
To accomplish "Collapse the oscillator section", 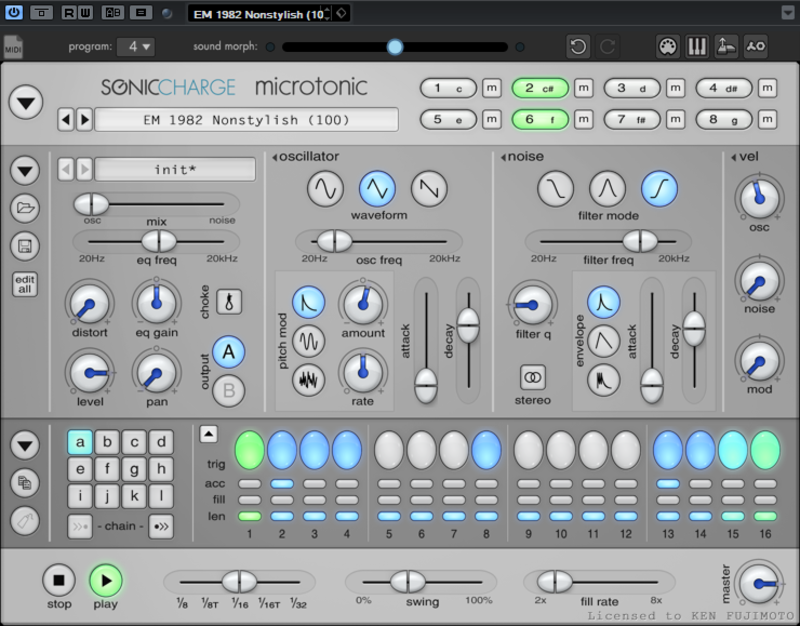I will pyautogui.click(x=275, y=157).
